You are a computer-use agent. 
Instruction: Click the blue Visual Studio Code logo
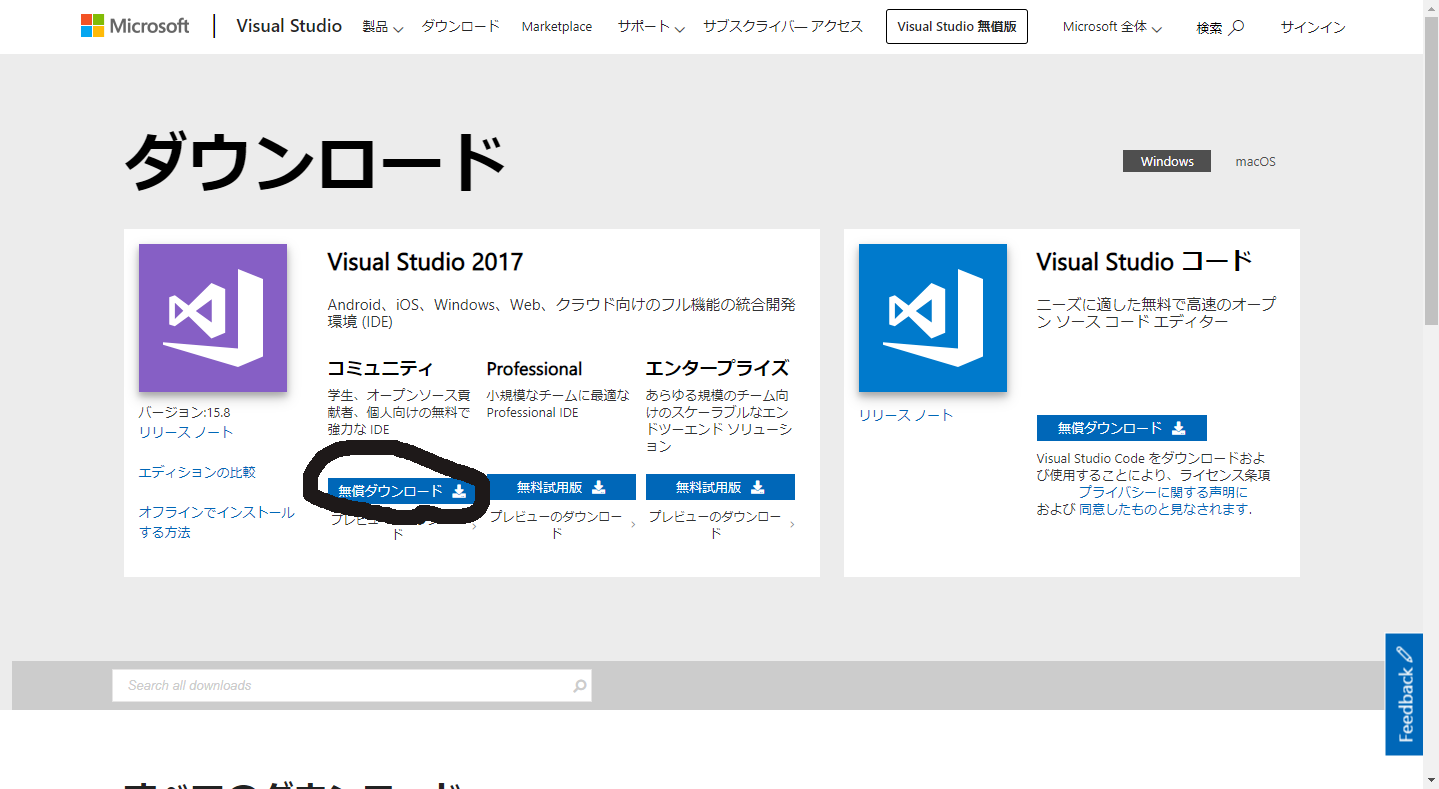click(x=933, y=318)
